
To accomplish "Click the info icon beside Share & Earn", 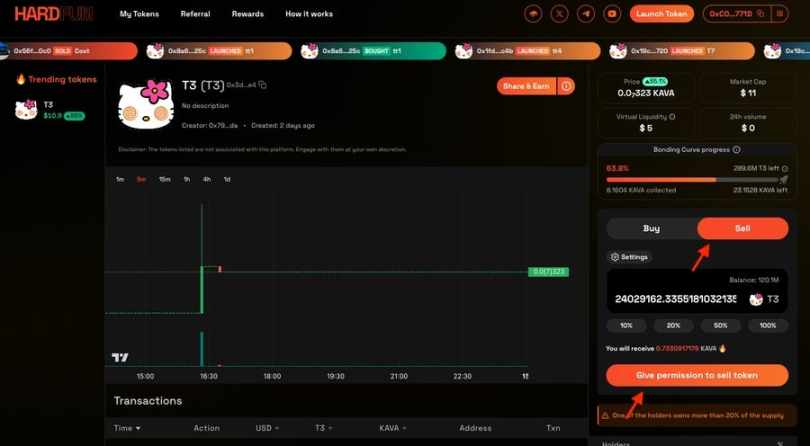I will click(566, 86).
